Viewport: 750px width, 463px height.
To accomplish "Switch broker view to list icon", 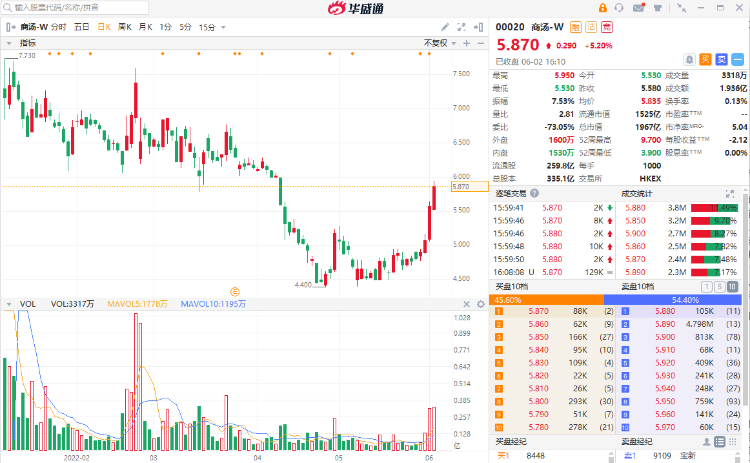I will click(x=719, y=441).
